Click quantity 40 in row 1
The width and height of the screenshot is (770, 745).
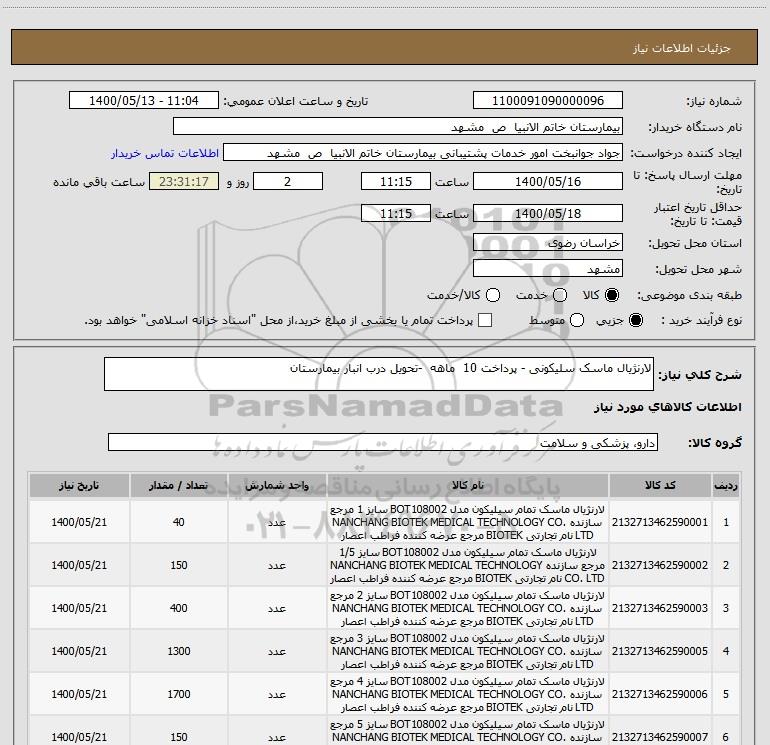tap(179, 522)
